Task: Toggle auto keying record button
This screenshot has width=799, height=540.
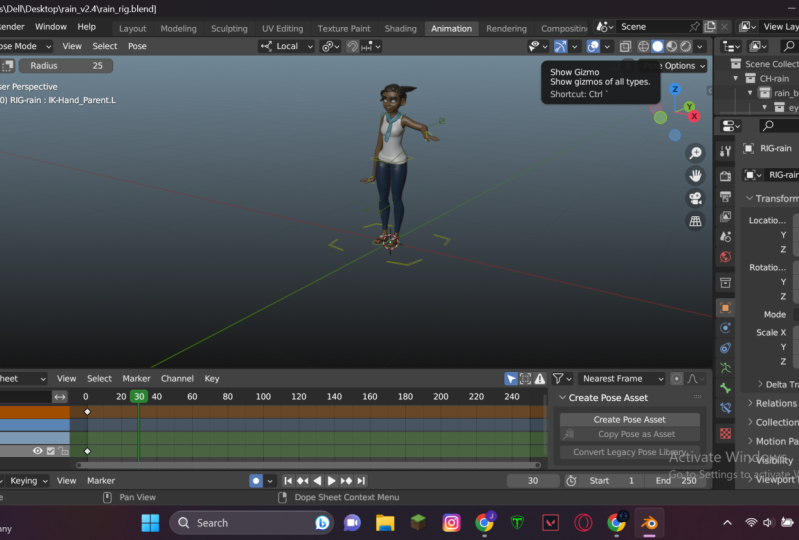Action: tap(256, 481)
